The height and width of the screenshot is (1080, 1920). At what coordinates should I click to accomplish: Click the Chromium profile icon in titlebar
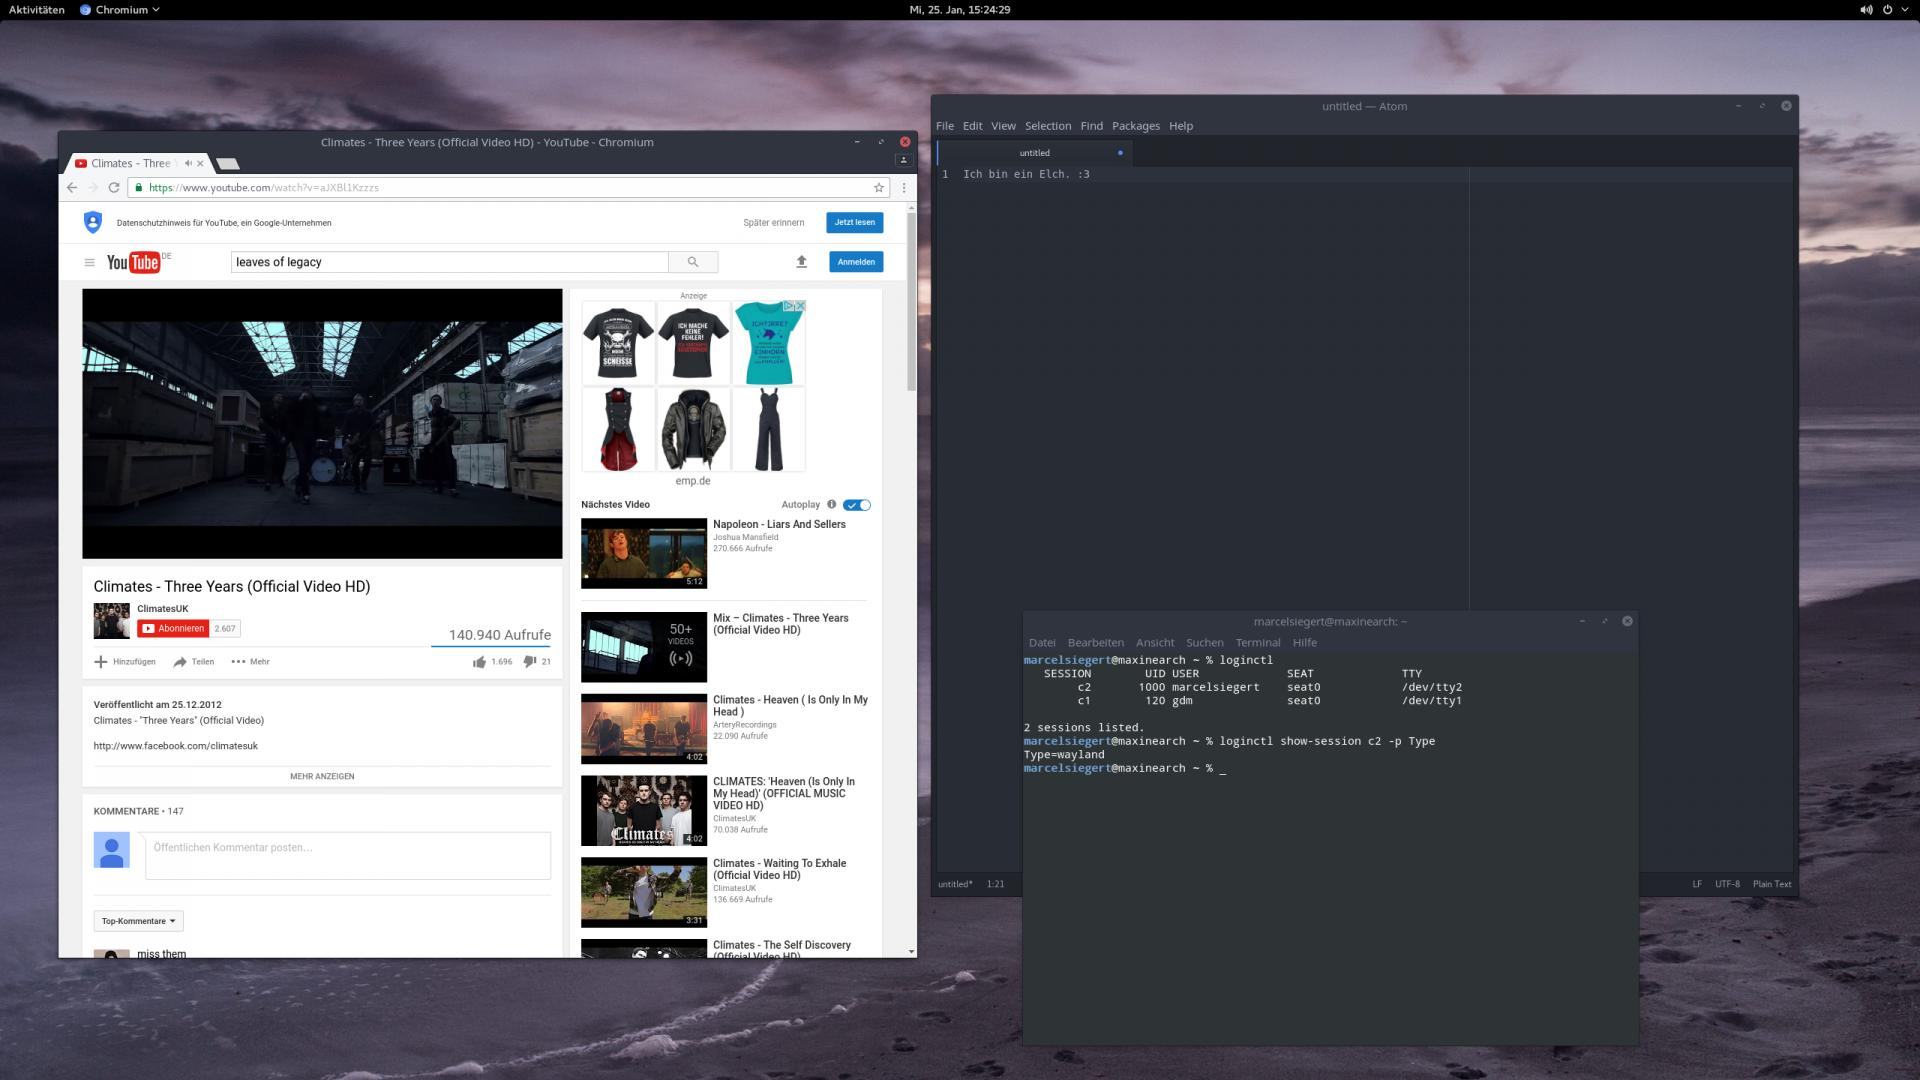(x=903, y=160)
